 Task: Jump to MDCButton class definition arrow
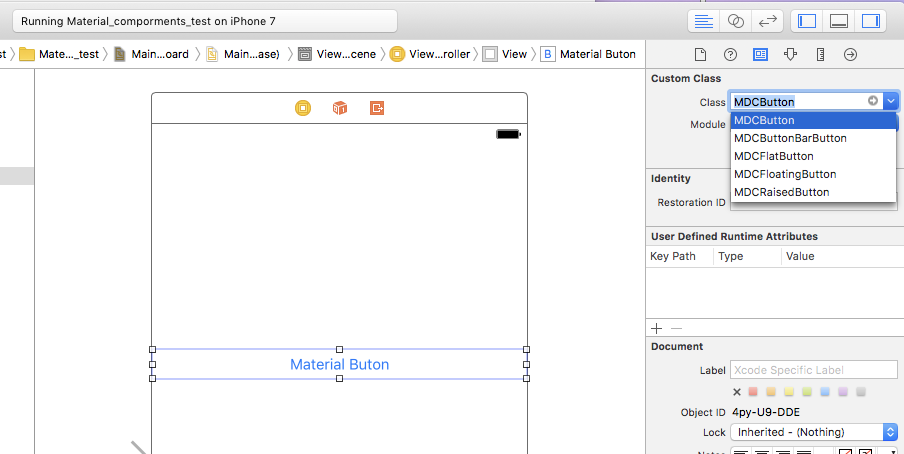(873, 101)
